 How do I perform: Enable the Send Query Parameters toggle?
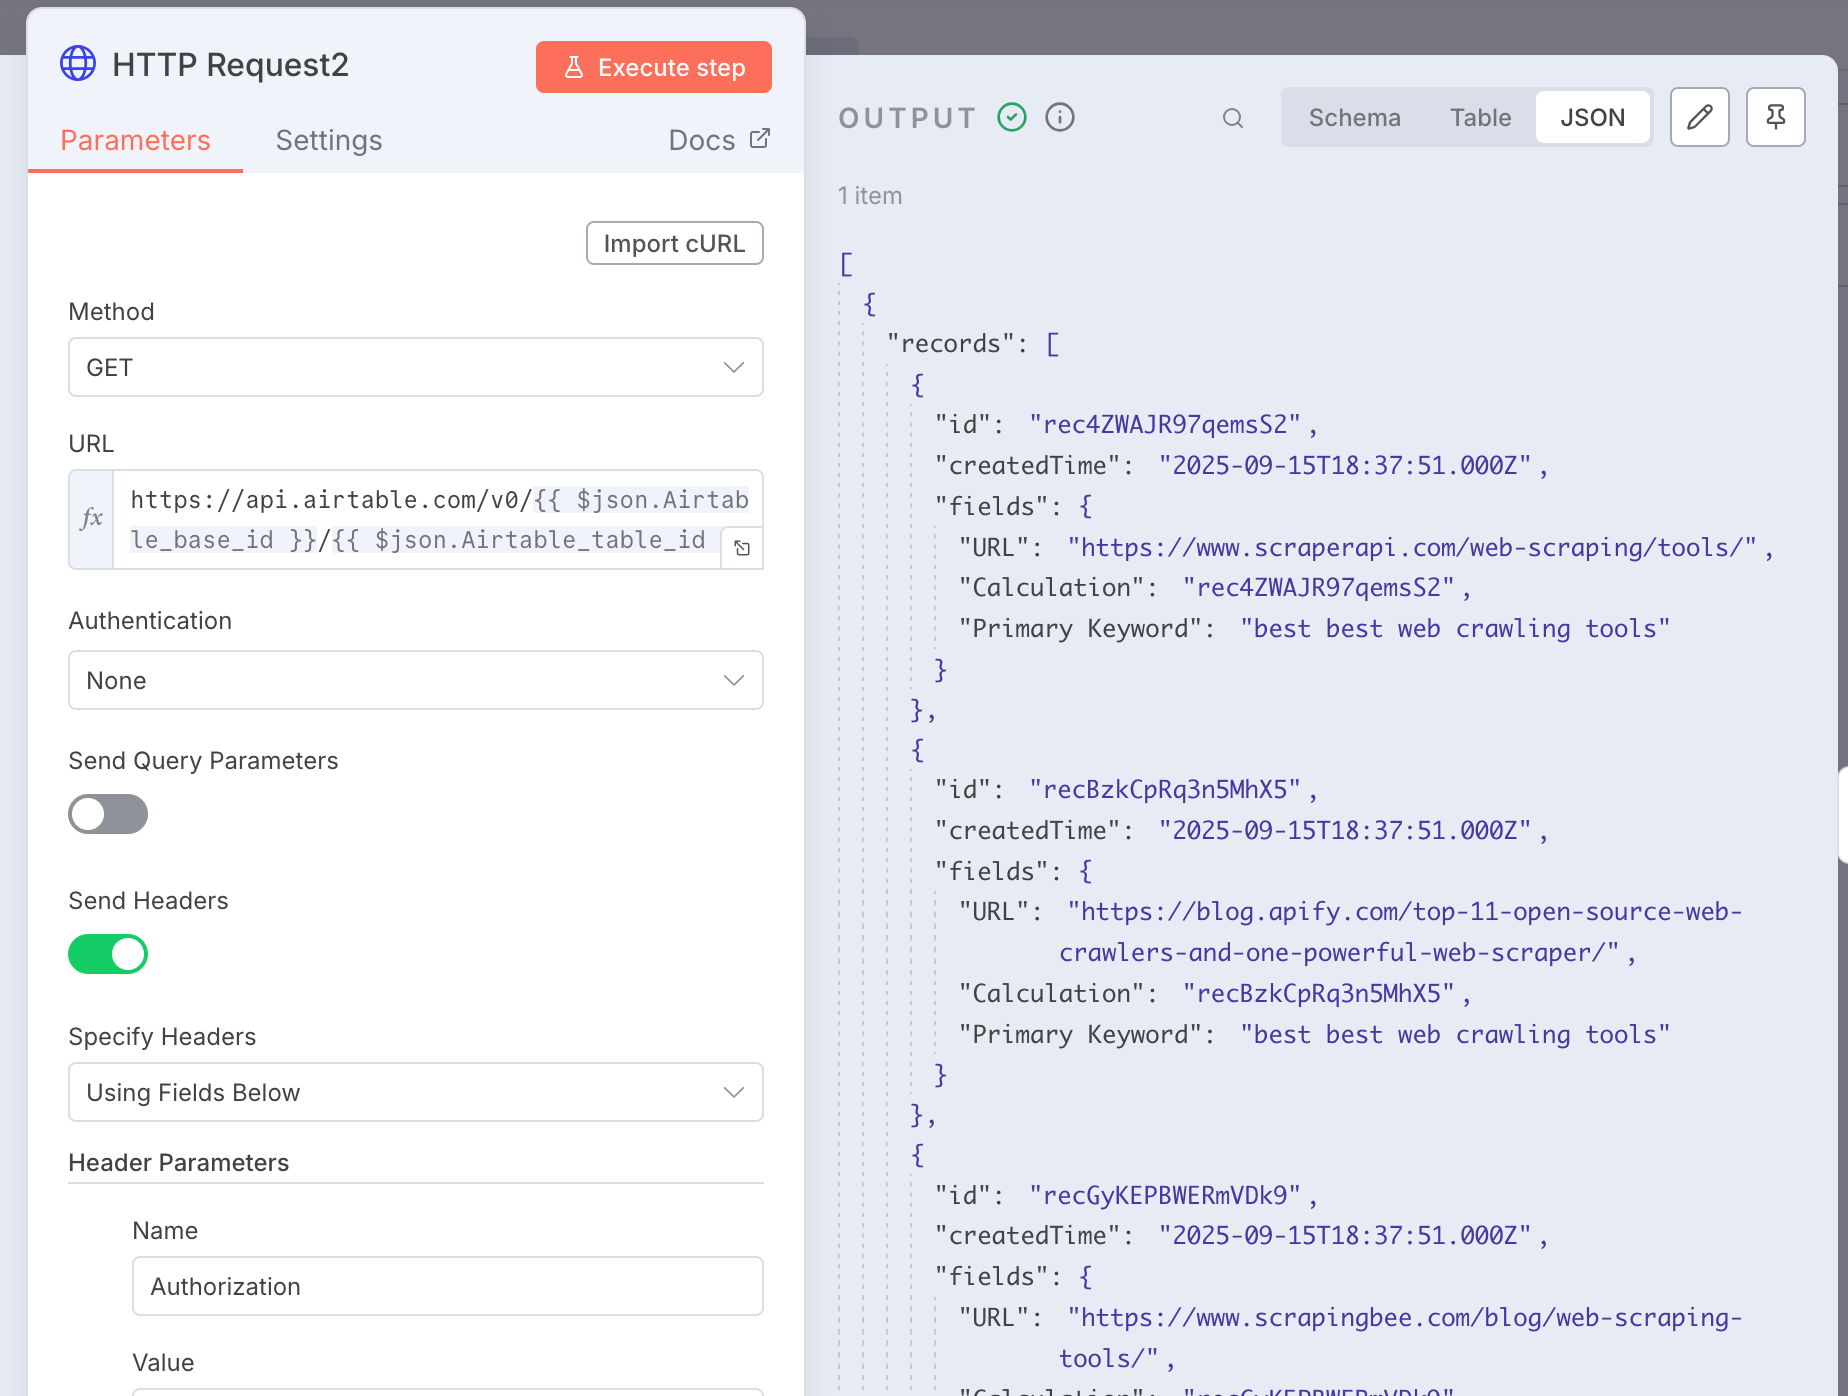(x=108, y=814)
